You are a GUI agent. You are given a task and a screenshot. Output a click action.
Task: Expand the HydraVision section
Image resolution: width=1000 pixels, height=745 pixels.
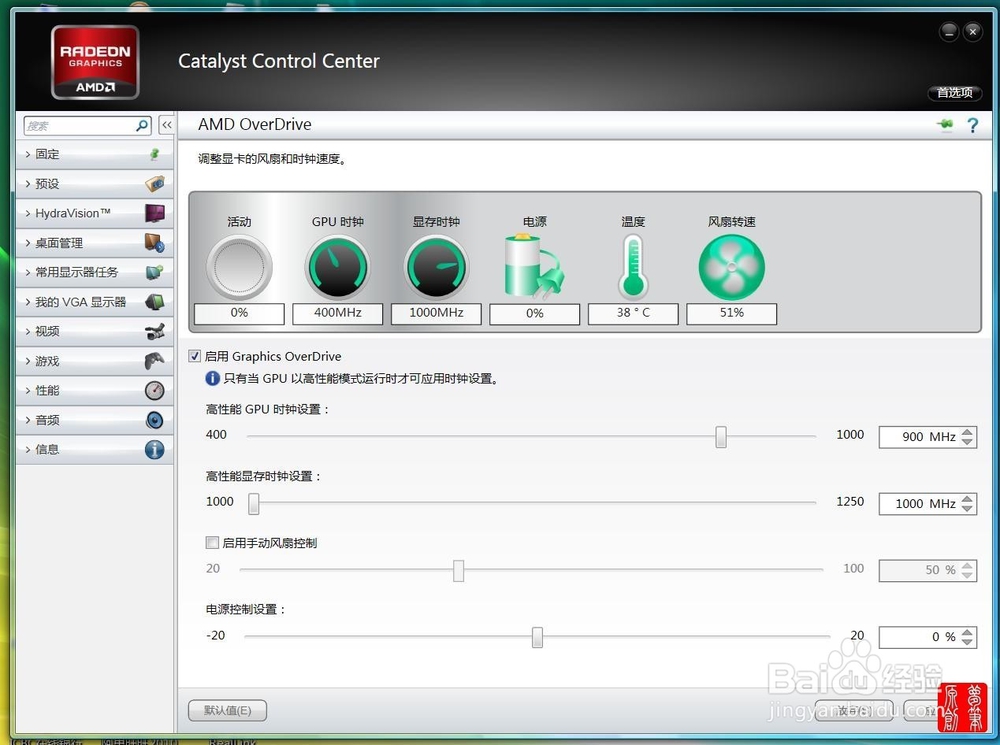(x=94, y=213)
